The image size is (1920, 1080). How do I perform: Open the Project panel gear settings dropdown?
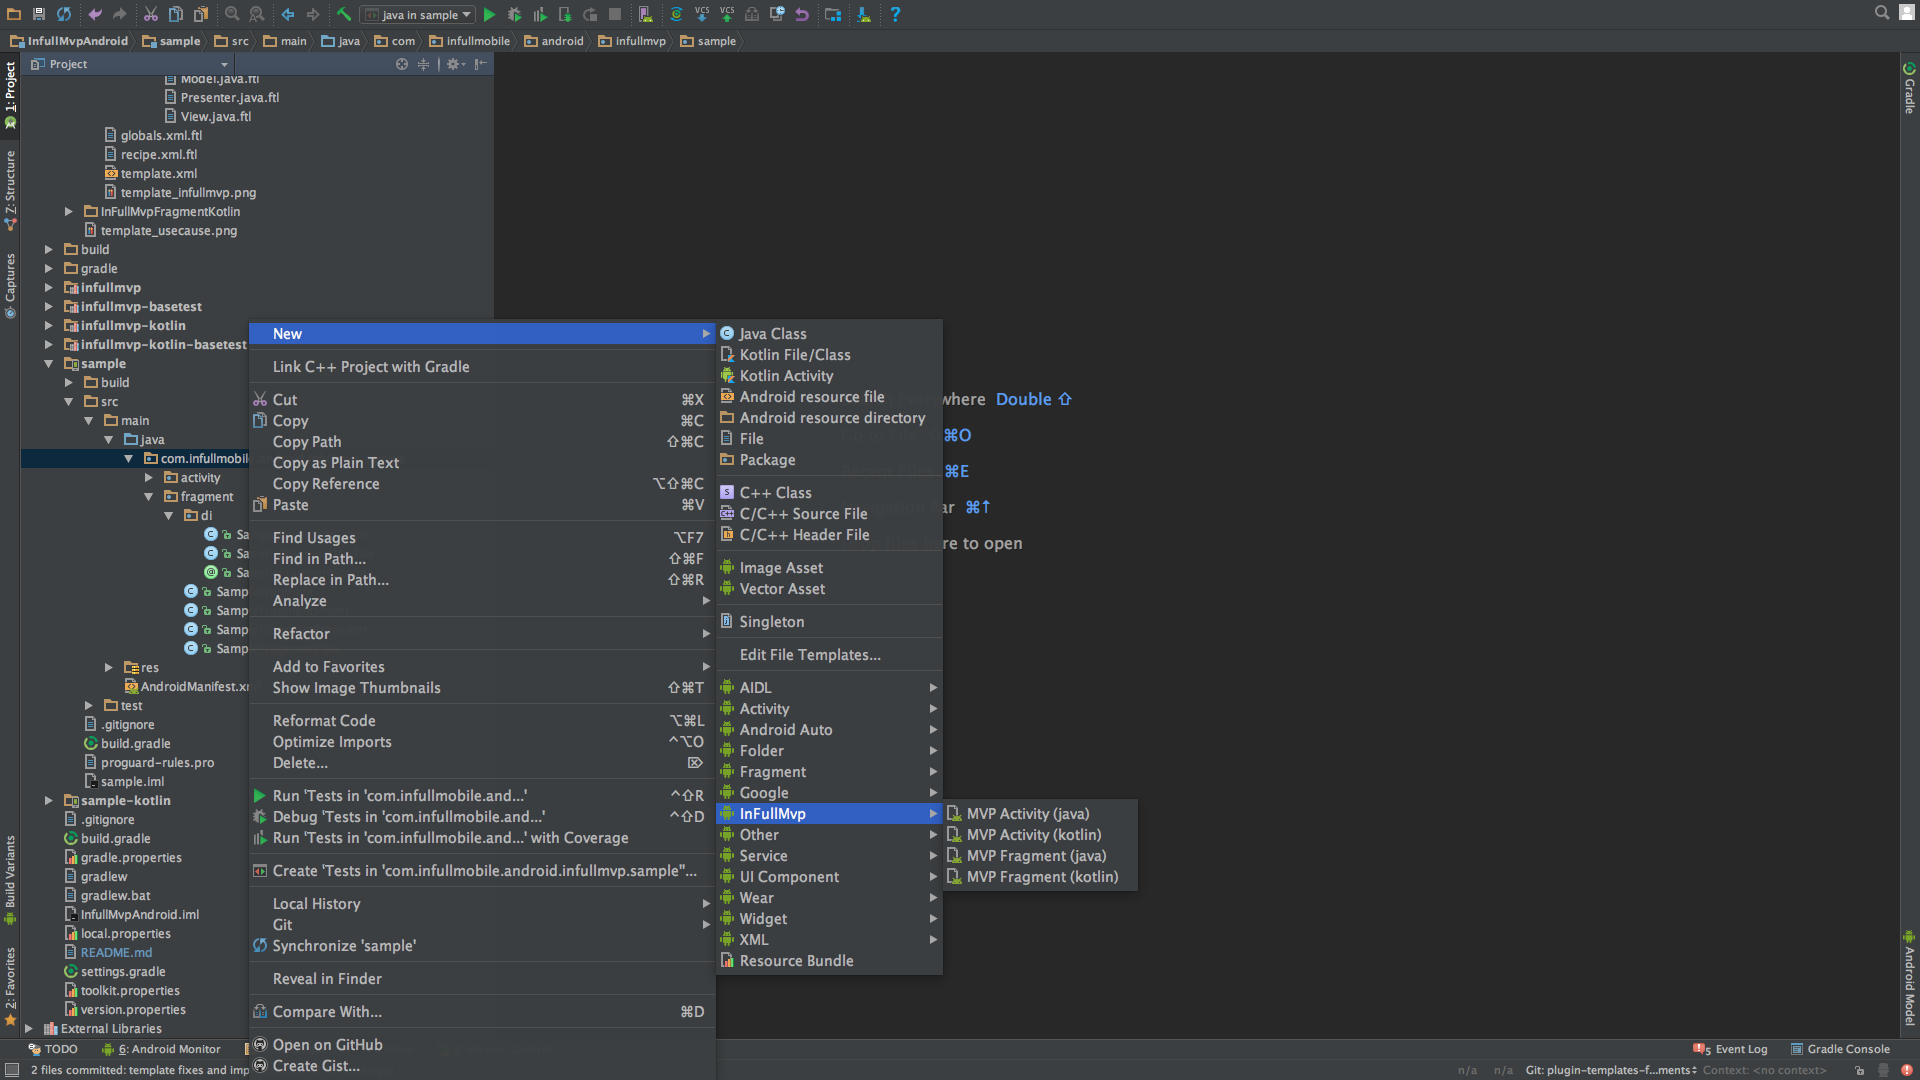click(x=456, y=64)
